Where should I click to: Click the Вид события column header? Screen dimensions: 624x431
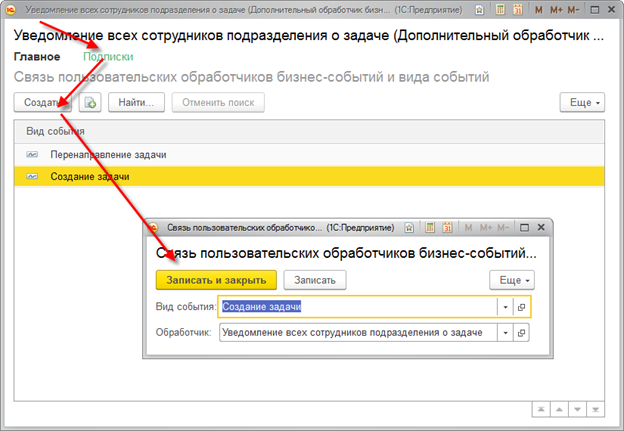coord(55,131)
